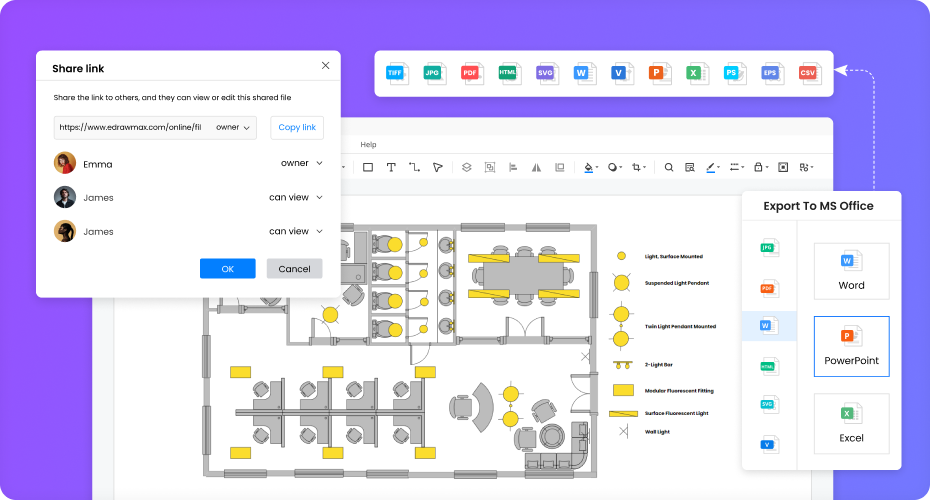Select the Rectangle shape tool
This screenshot has height=500, width=930.
pyautogui.click(x=368, y=167)
